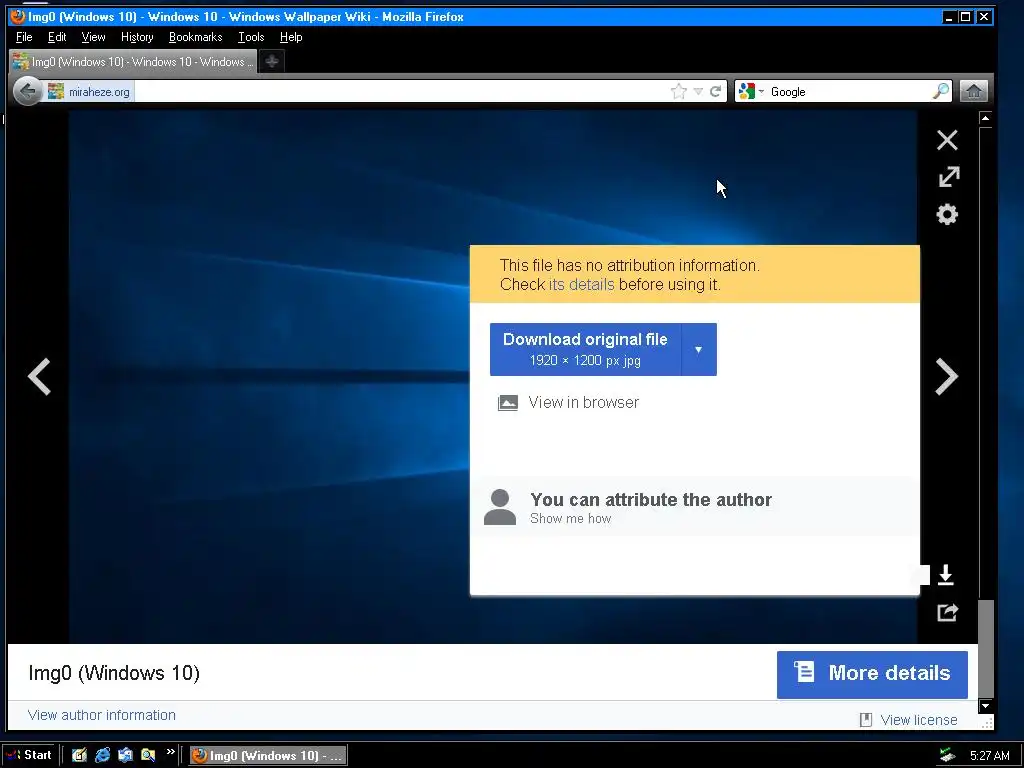1024x768 pixels.
Task: Enter full screen with the expand arrows icon
Action: tap(948, 177)
